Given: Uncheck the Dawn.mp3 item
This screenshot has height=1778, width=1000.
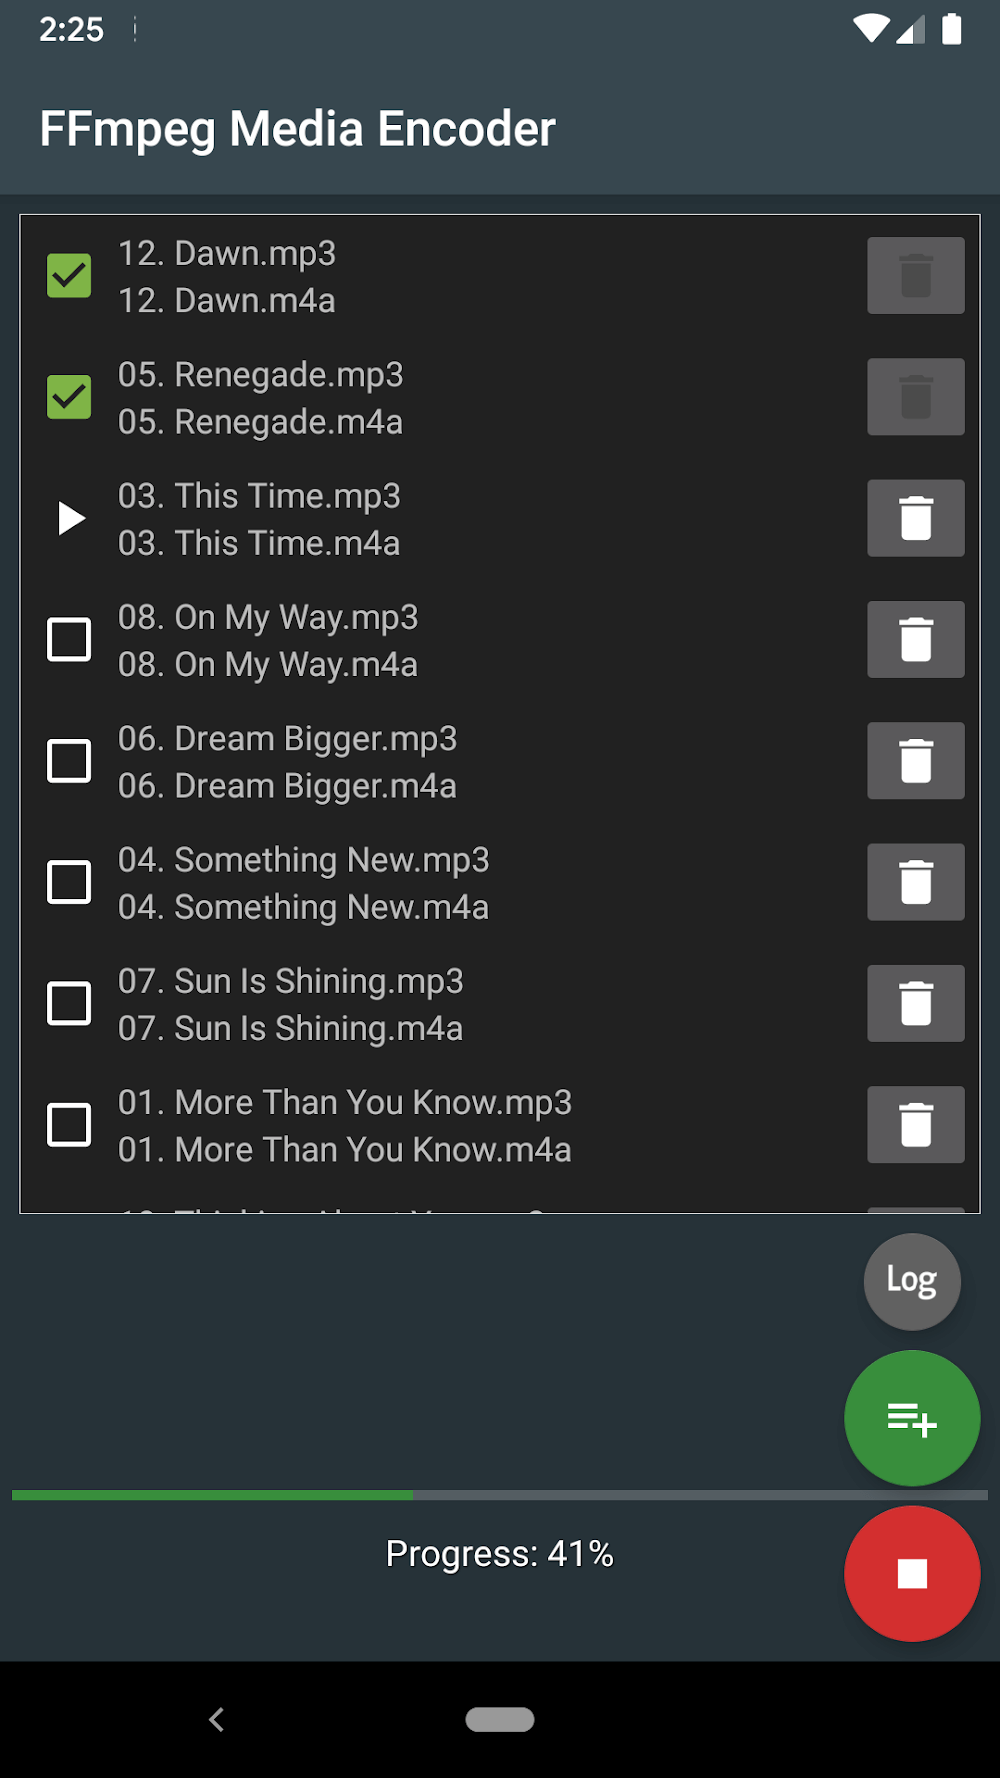Looking at the screenshot, I should tap(69, 276).
